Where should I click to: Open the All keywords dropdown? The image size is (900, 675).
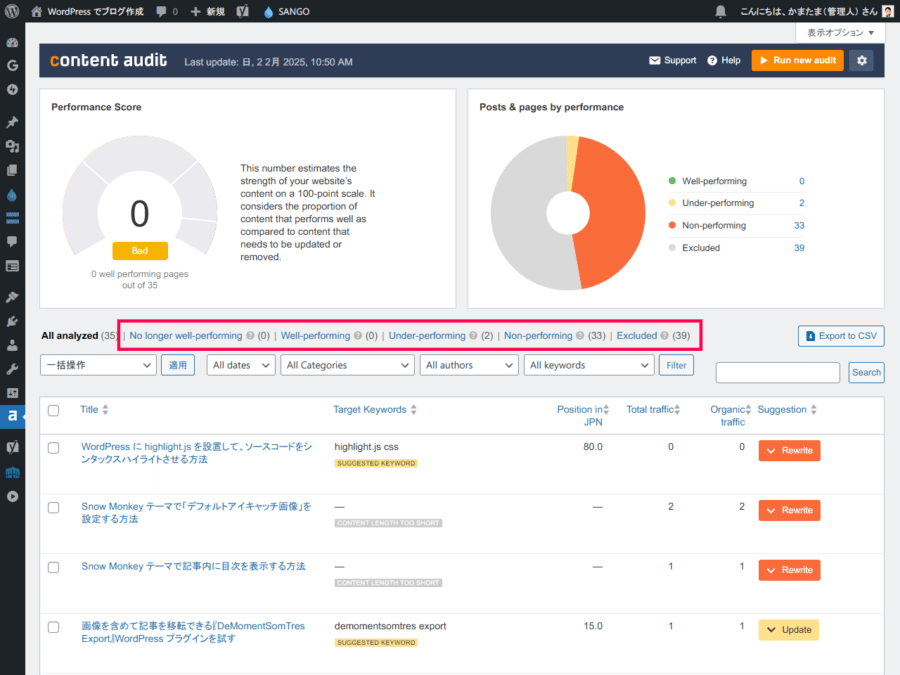pyautogui.click(x=589, y=365)
